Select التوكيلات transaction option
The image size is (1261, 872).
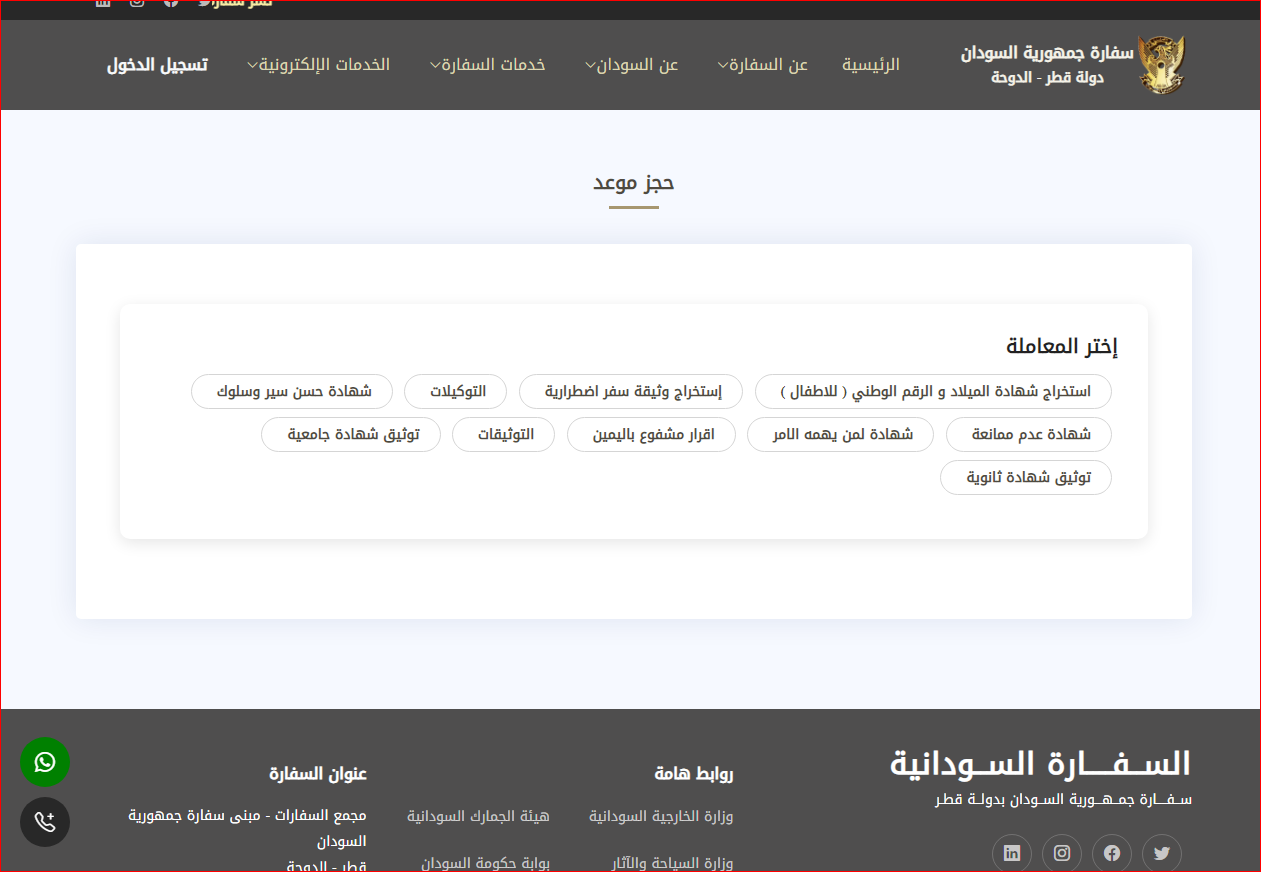(x=457, y=391)
